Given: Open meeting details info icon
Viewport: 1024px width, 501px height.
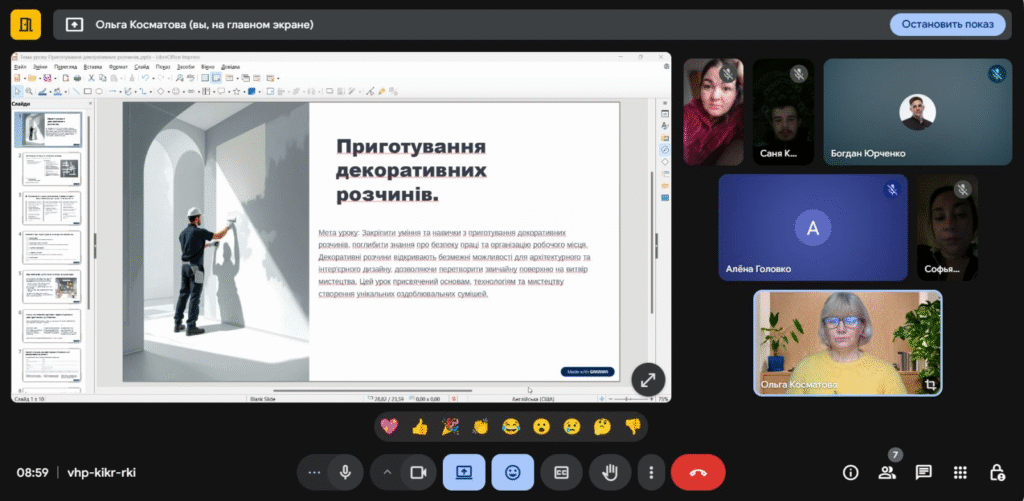Looking at the screenshot, I should 851,472.
